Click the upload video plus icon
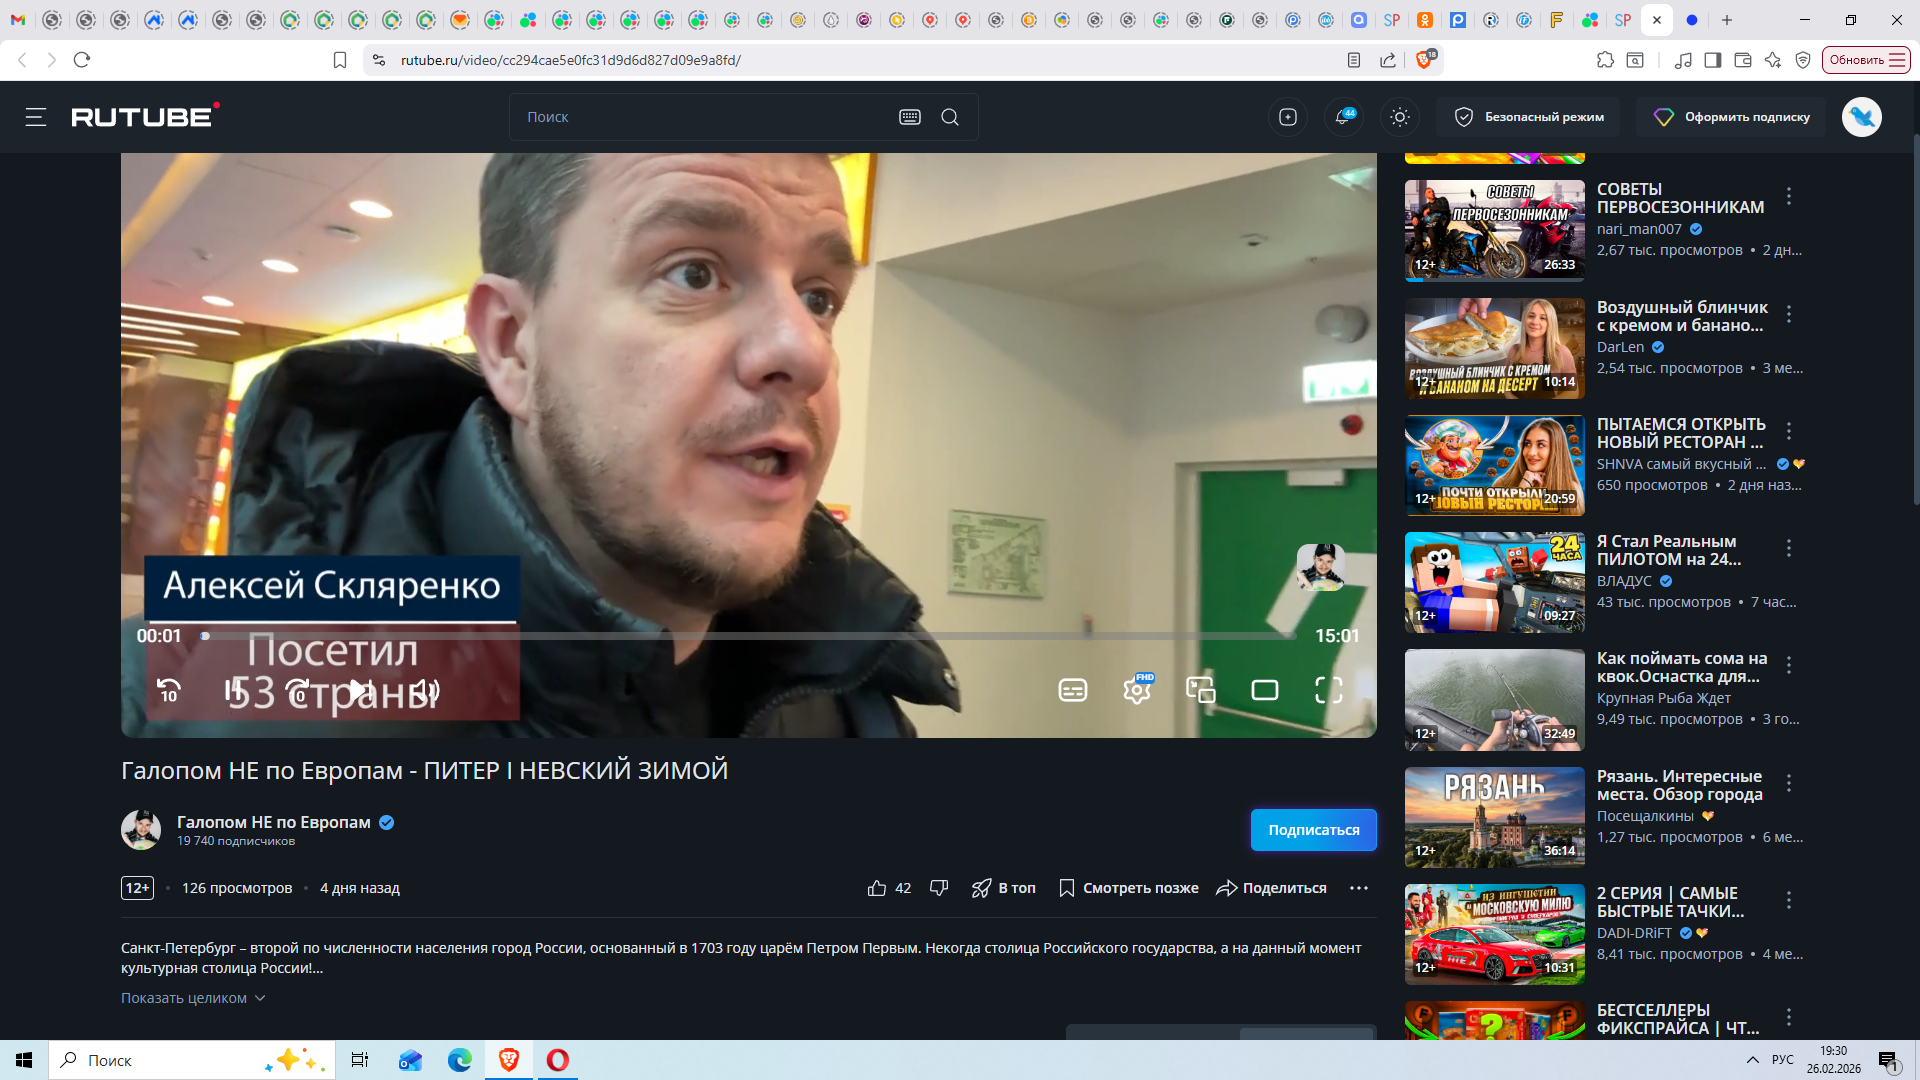Viewport: 1920px width, 1080px height. [x=1288, y=117]
